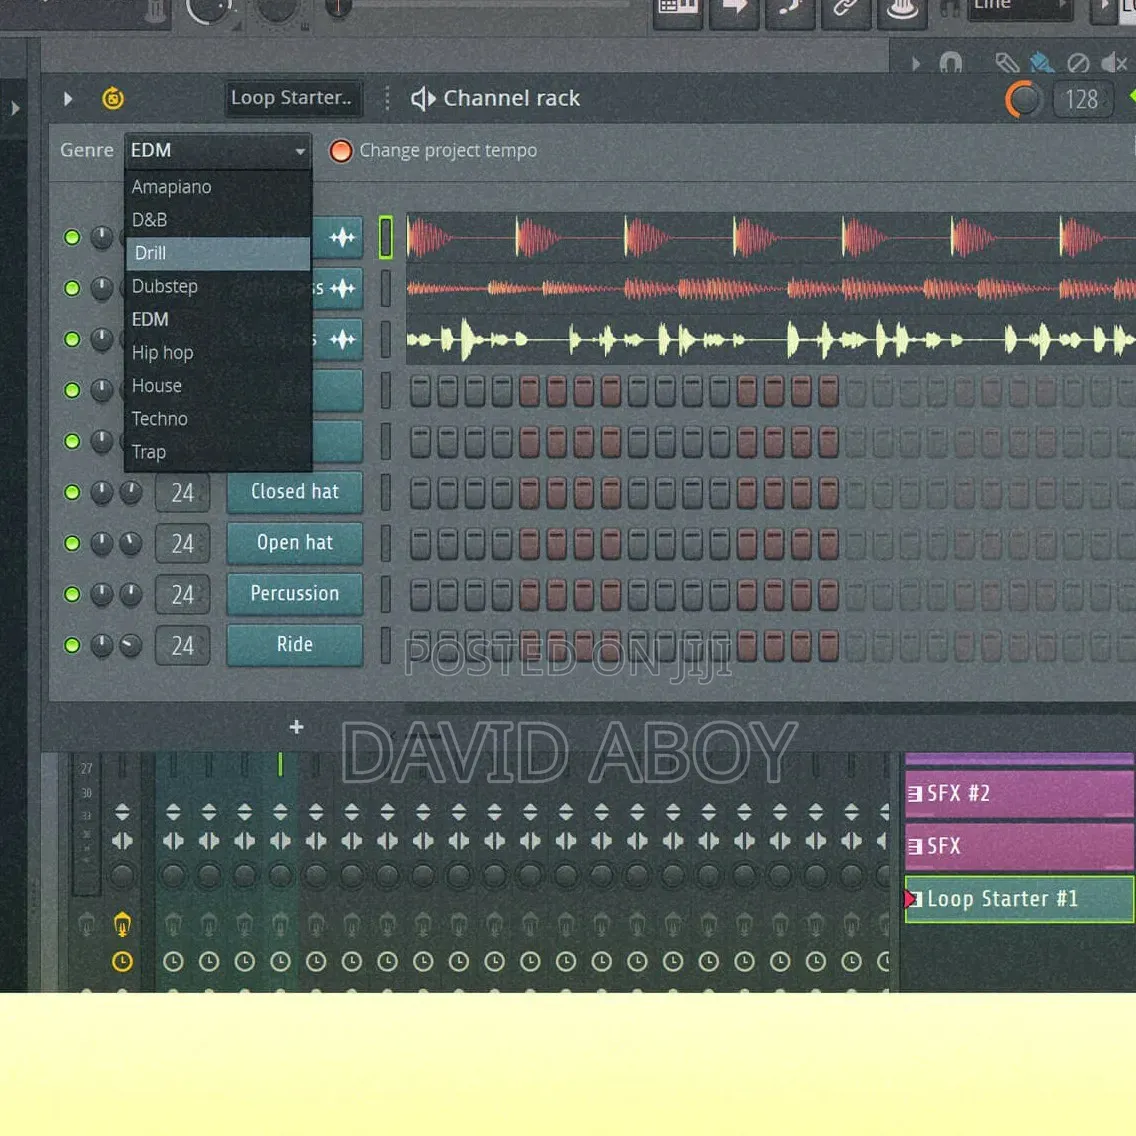Toggle first step of Open hat row
Viewport: 1136px width, 1136px height.
point(420,543)
